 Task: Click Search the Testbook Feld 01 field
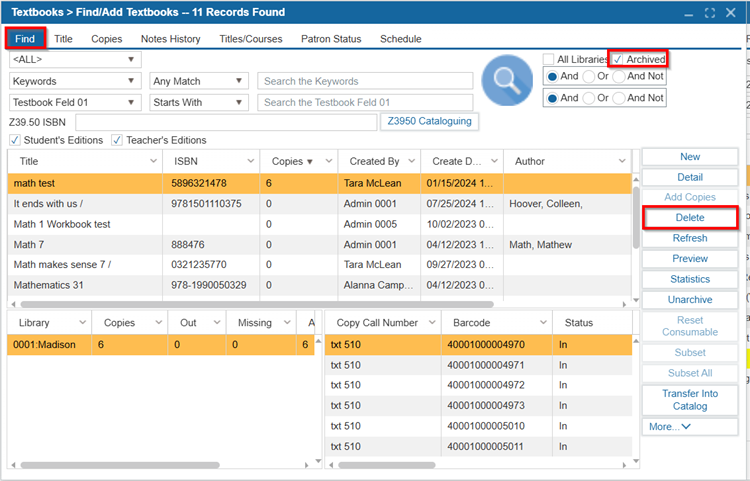pos(365,102)
